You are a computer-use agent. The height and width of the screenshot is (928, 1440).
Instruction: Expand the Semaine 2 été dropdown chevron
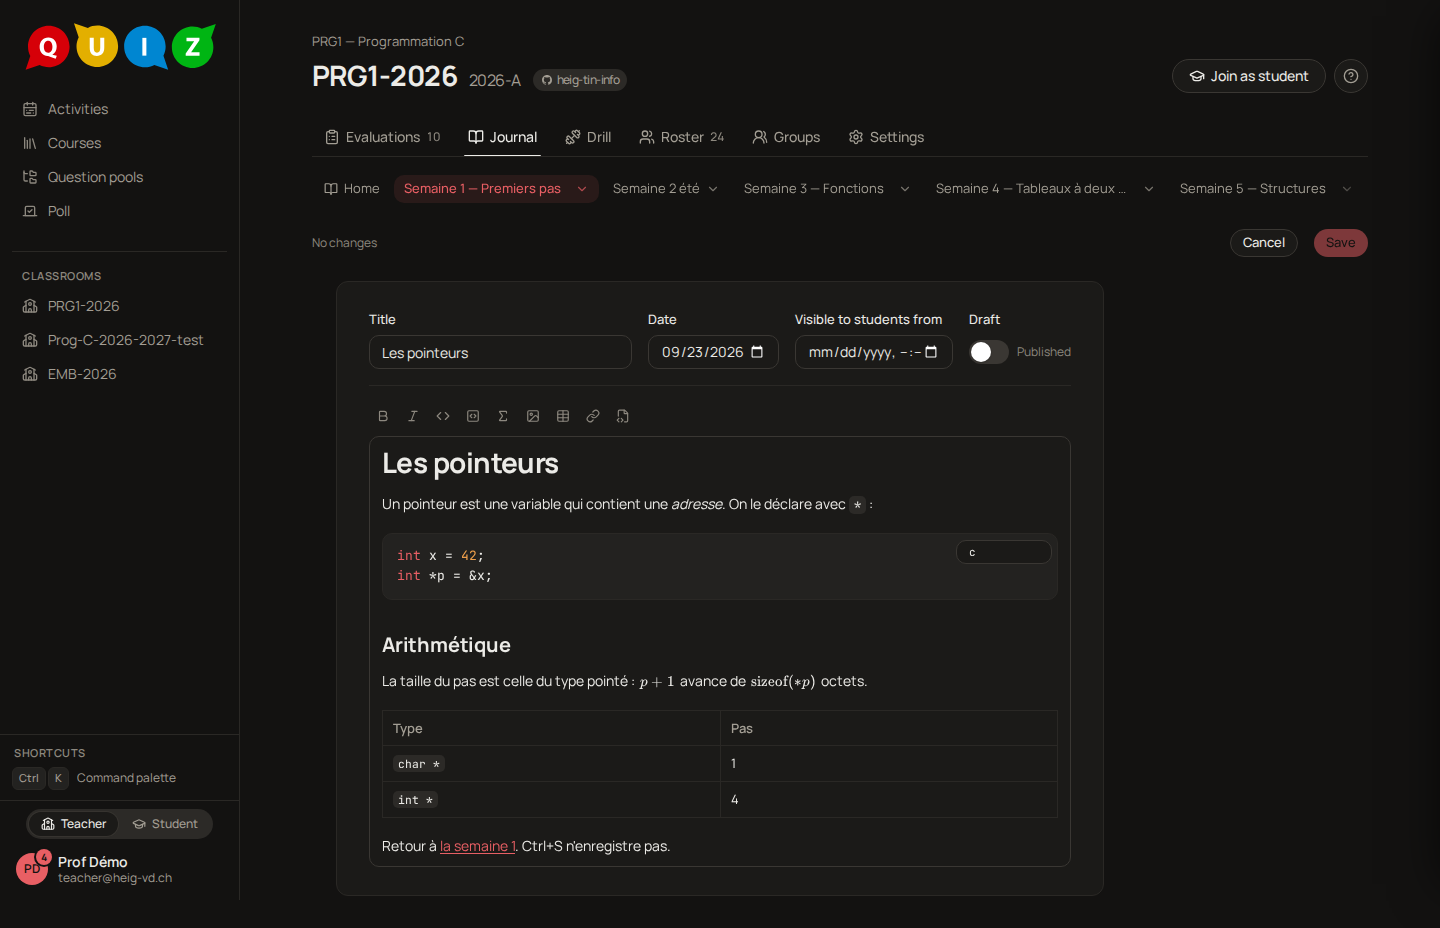[713, 189]
